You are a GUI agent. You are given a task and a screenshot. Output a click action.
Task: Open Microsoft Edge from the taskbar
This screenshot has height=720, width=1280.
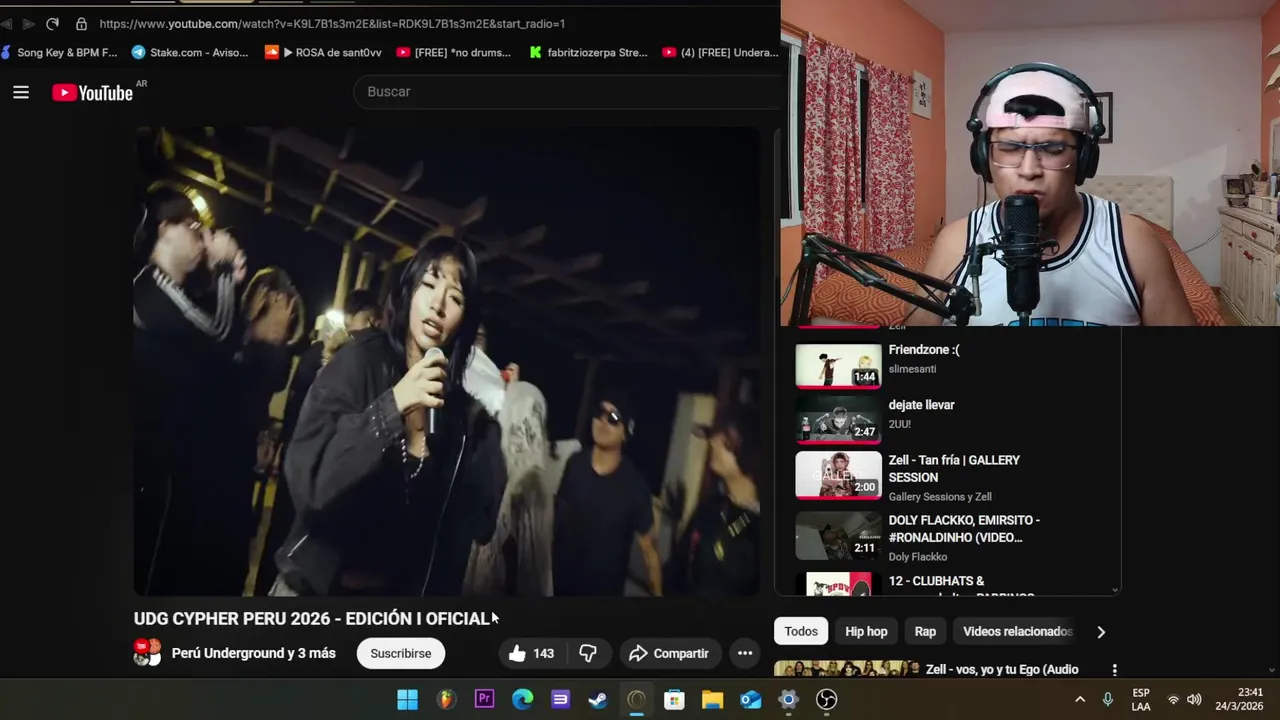pos(522,699)
